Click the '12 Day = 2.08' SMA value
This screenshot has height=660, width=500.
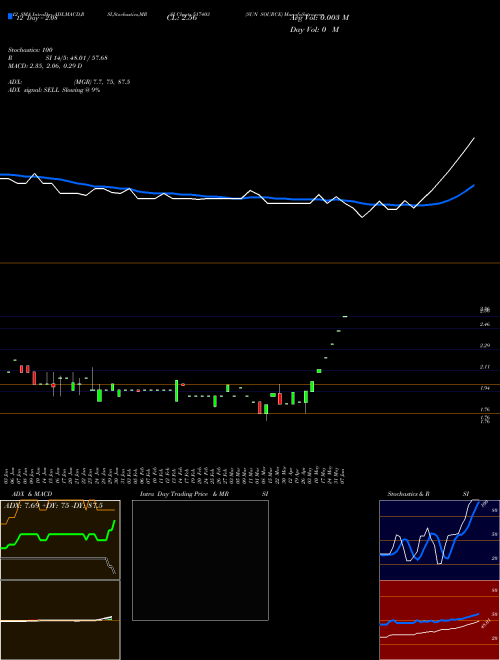pos(36,19)
